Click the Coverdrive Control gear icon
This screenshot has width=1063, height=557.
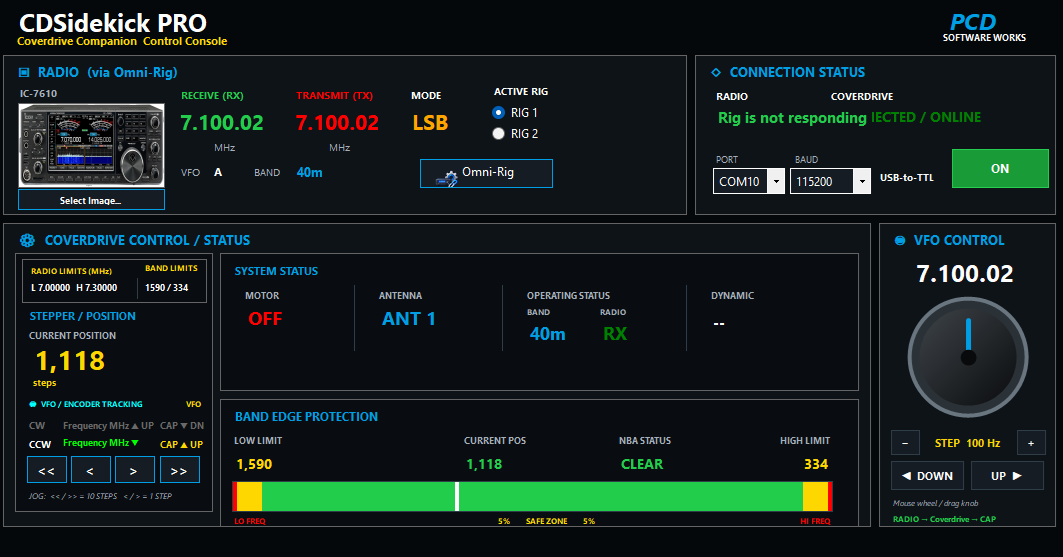27,240
